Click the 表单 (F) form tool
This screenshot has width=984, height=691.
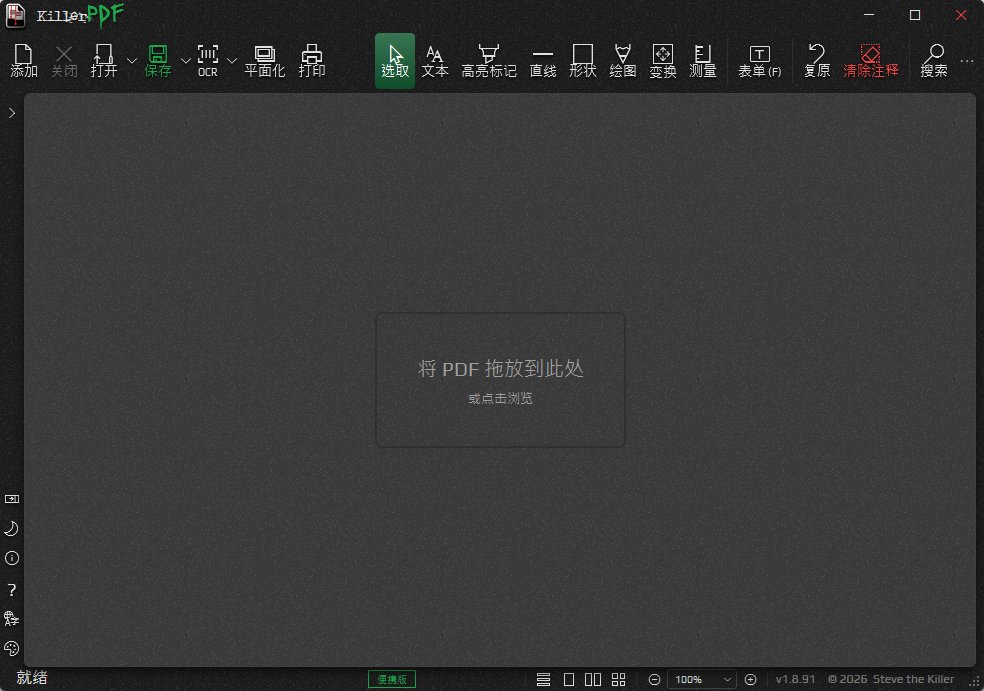pyautogui.click(x=759, y=61)
